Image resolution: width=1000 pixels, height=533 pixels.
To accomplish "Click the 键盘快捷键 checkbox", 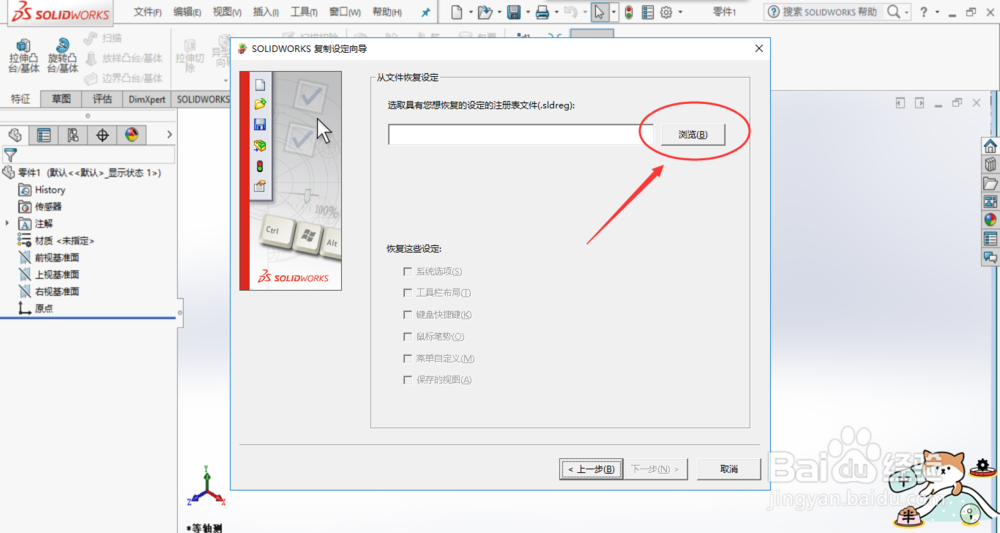I will pos(408,314).
